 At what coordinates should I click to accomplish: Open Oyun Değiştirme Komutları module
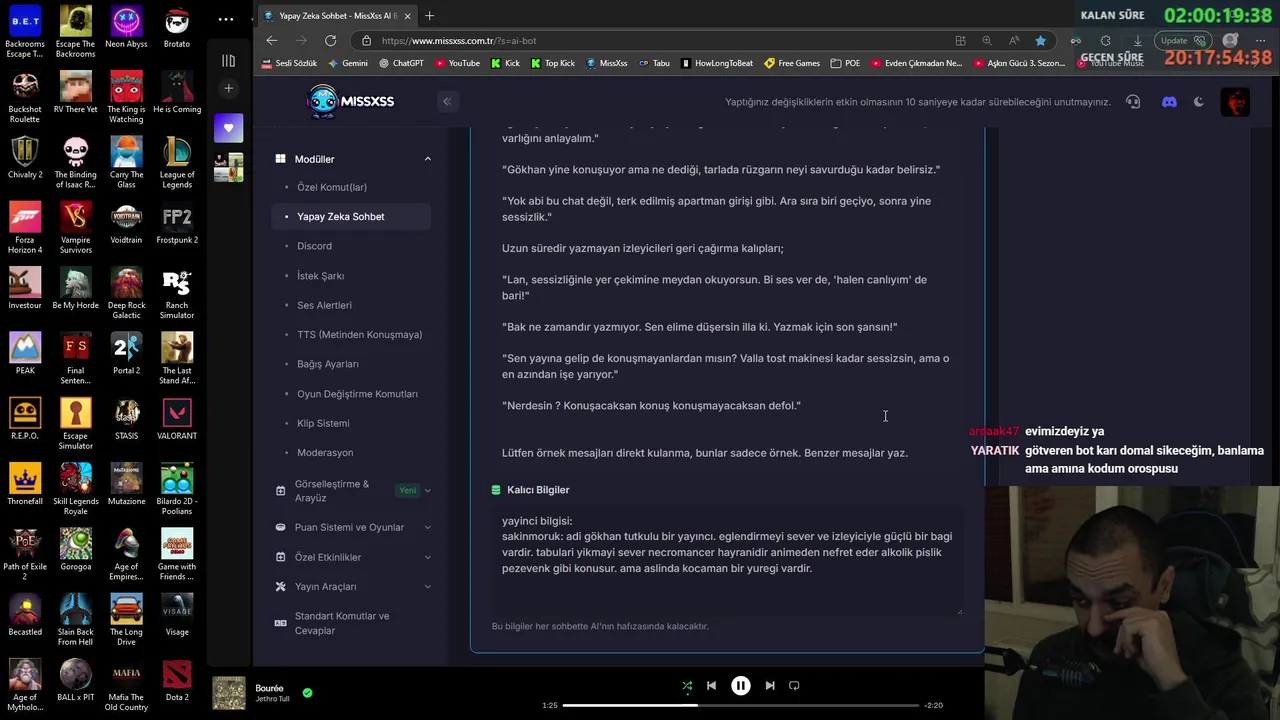click(x=357, y=394)
